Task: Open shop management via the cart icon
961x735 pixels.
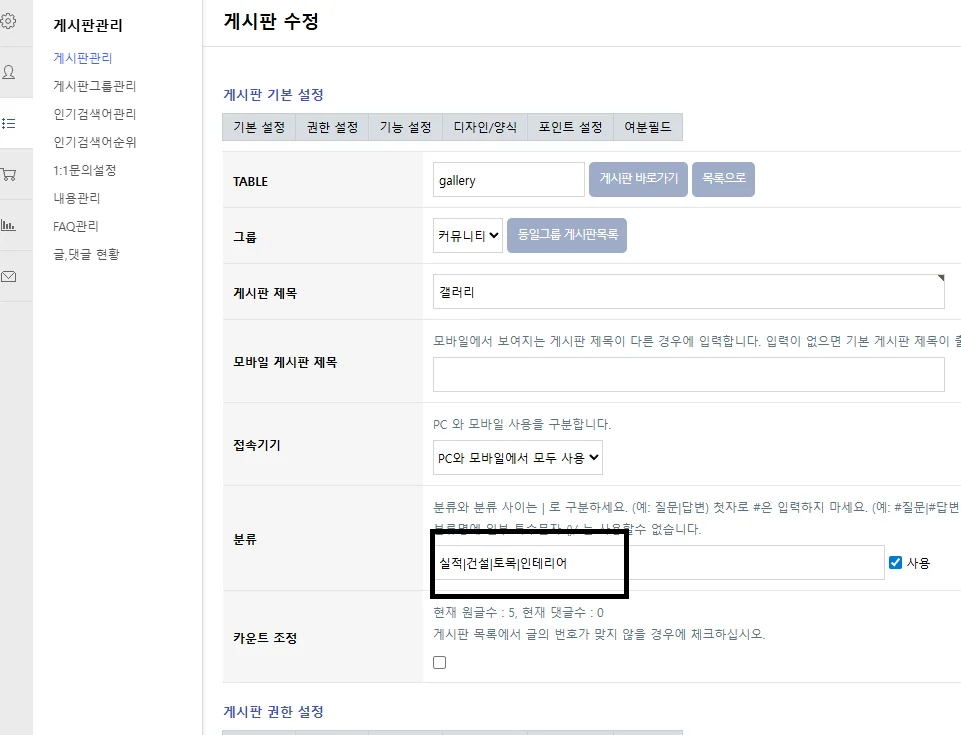Action: pos(9,174)
